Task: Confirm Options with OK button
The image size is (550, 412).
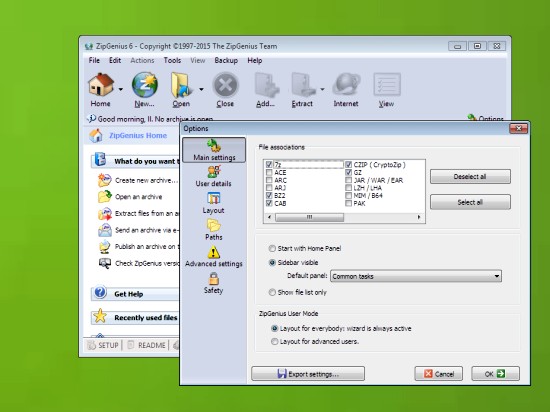Action: click(x=495, y=374)
